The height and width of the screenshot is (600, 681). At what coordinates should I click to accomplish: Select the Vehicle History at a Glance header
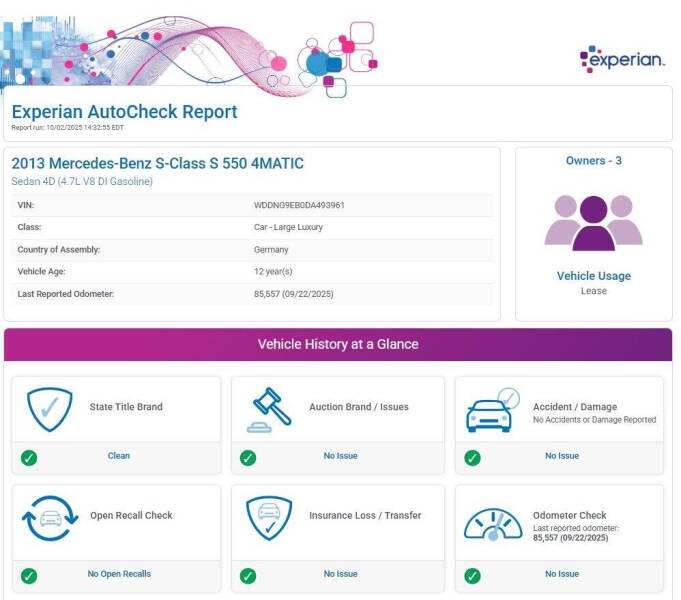tap(338, 344)
